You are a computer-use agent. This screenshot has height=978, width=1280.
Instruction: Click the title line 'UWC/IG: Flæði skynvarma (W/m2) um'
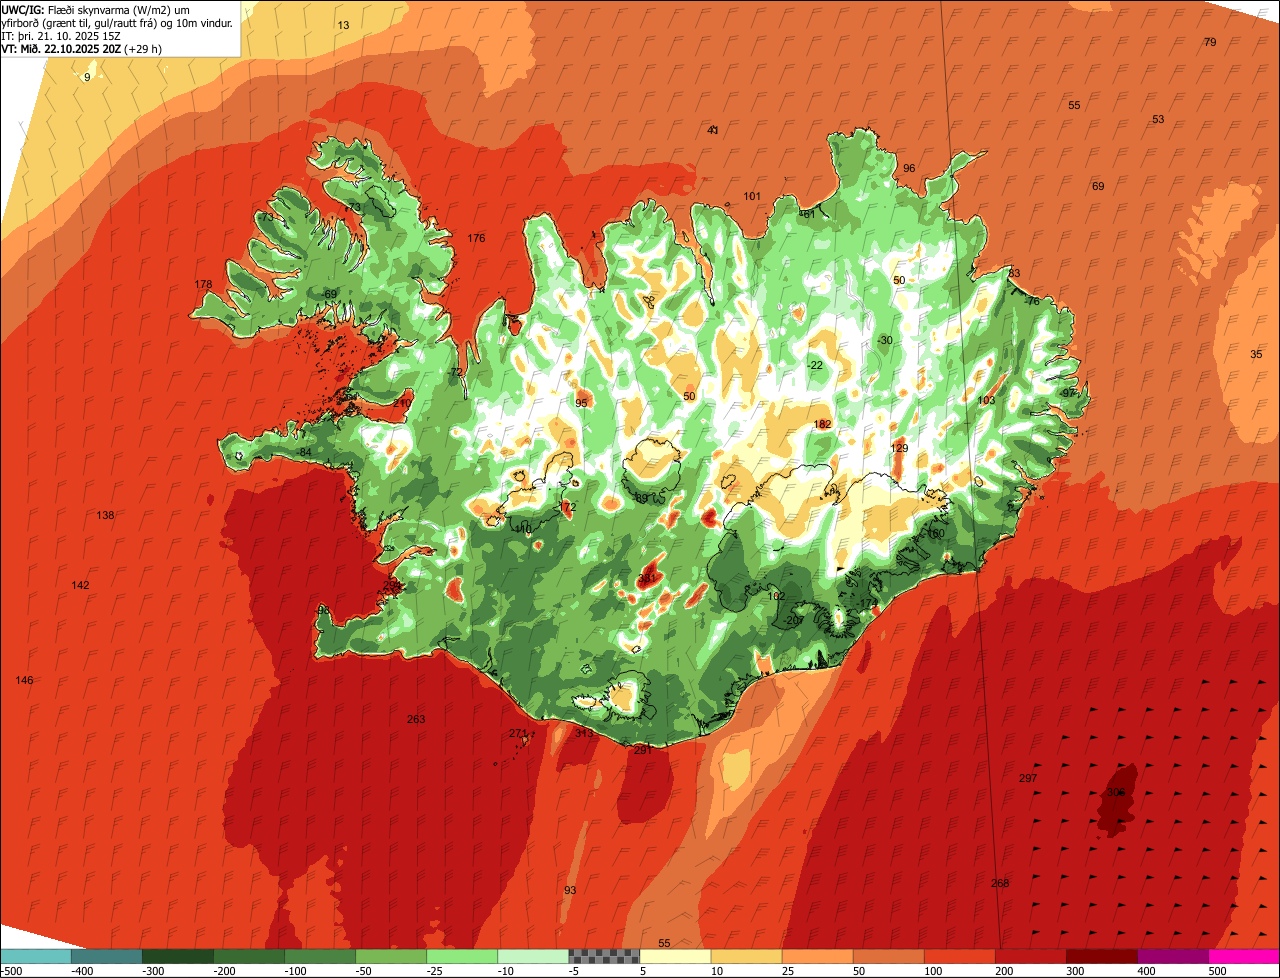tap(95, 9)
